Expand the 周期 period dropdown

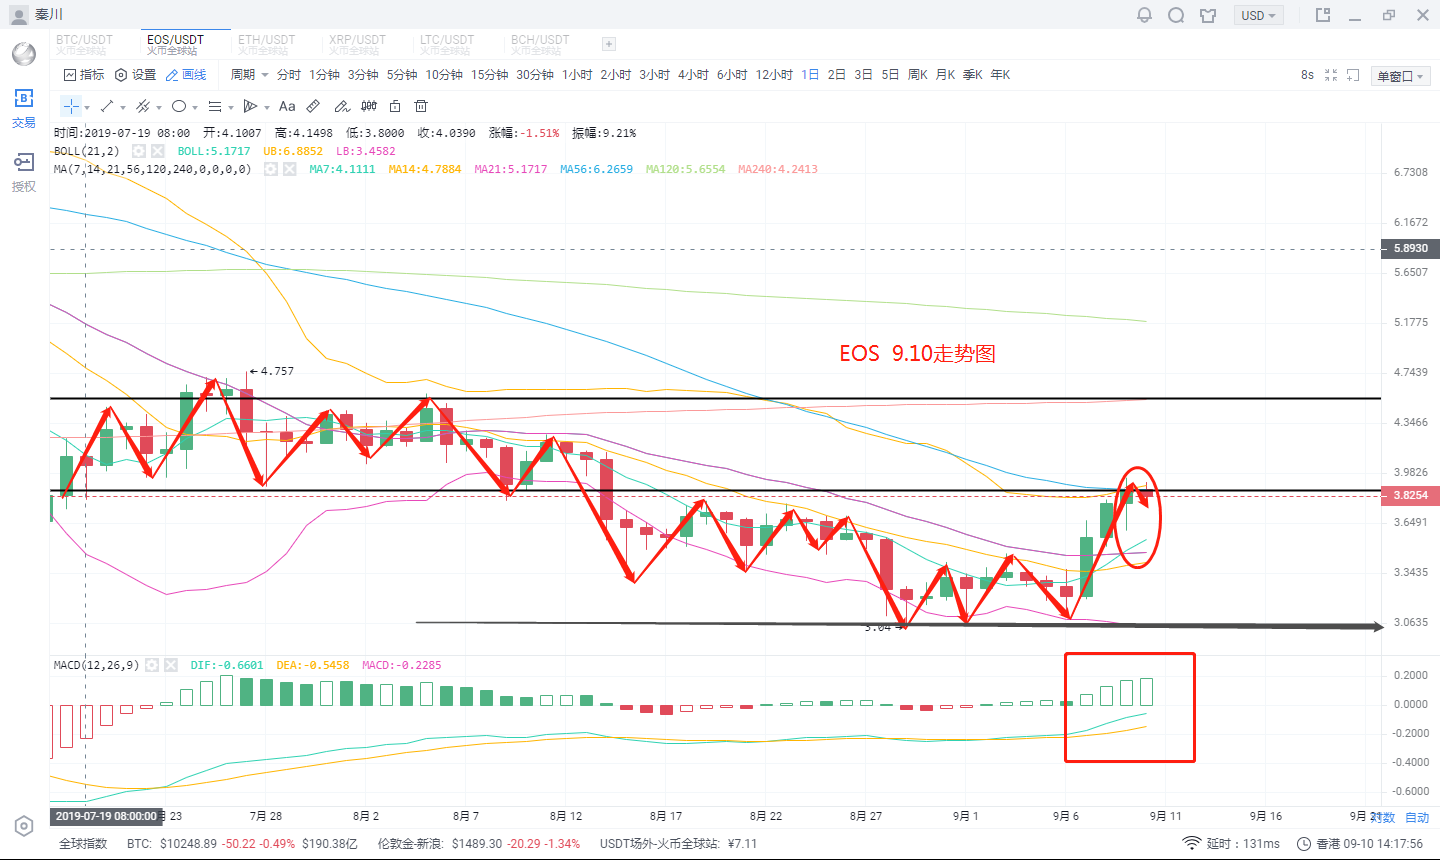(x=249, y=75)
